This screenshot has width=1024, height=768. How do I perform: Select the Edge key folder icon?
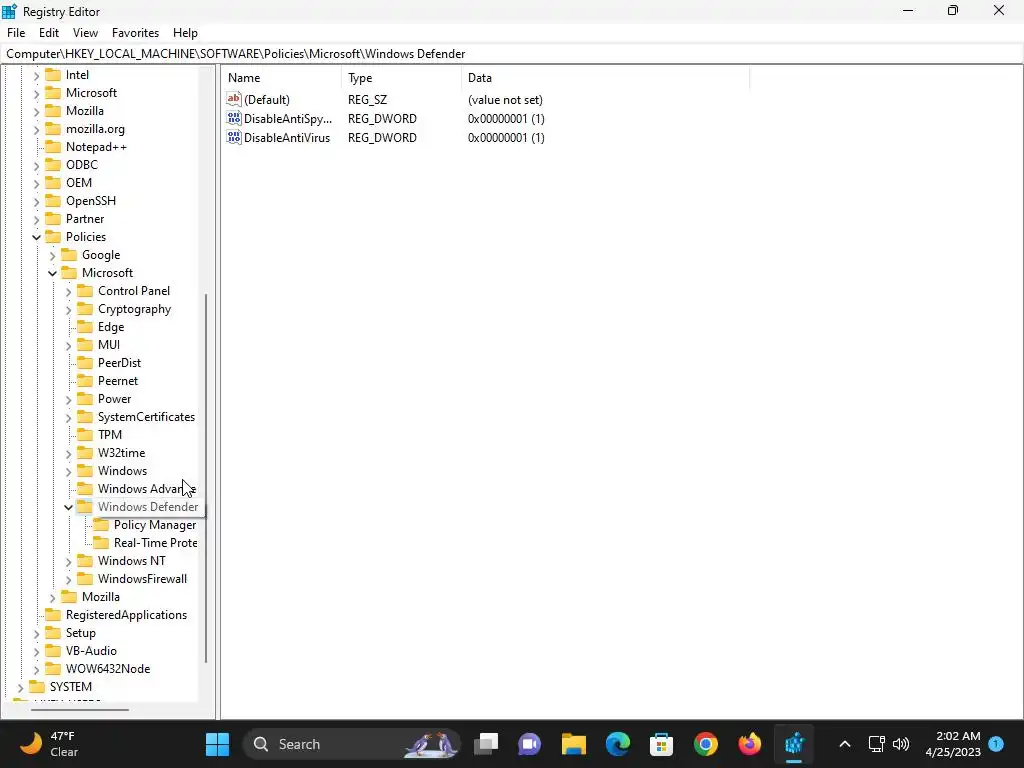[85, 327]
